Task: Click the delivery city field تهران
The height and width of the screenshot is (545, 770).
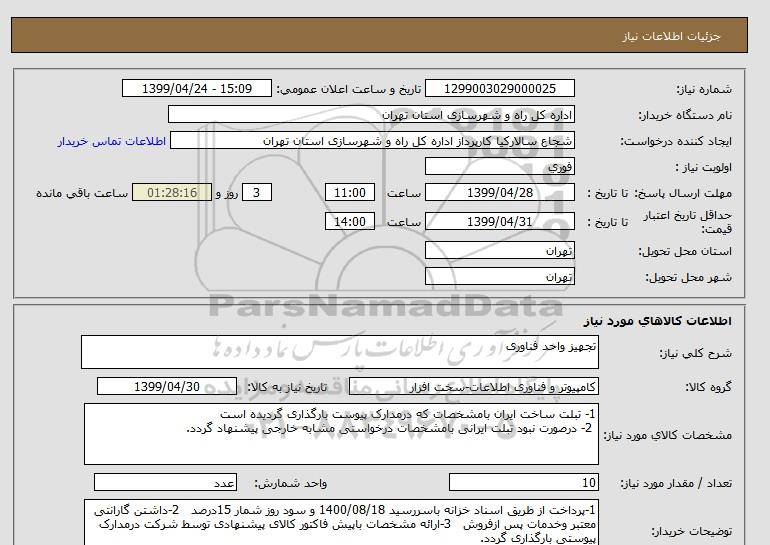Action: tap(499, 277)
